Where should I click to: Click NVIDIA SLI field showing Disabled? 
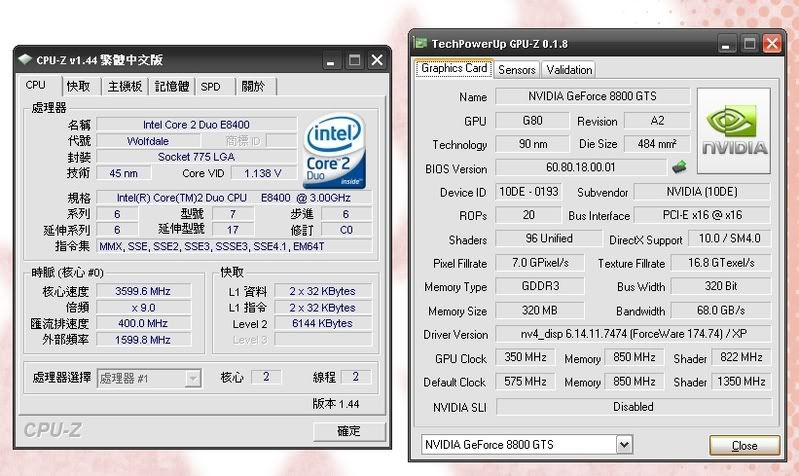click(633, 407)
